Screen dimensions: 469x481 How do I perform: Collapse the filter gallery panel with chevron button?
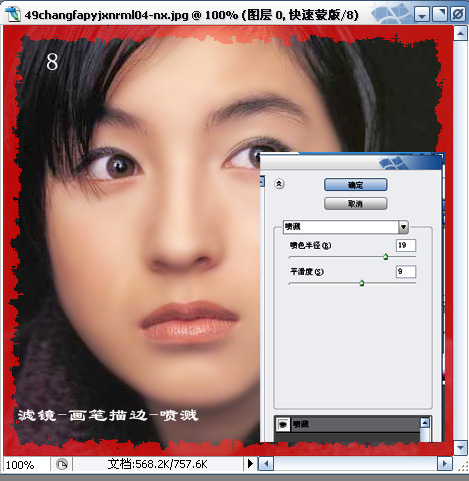coord(279,184)
